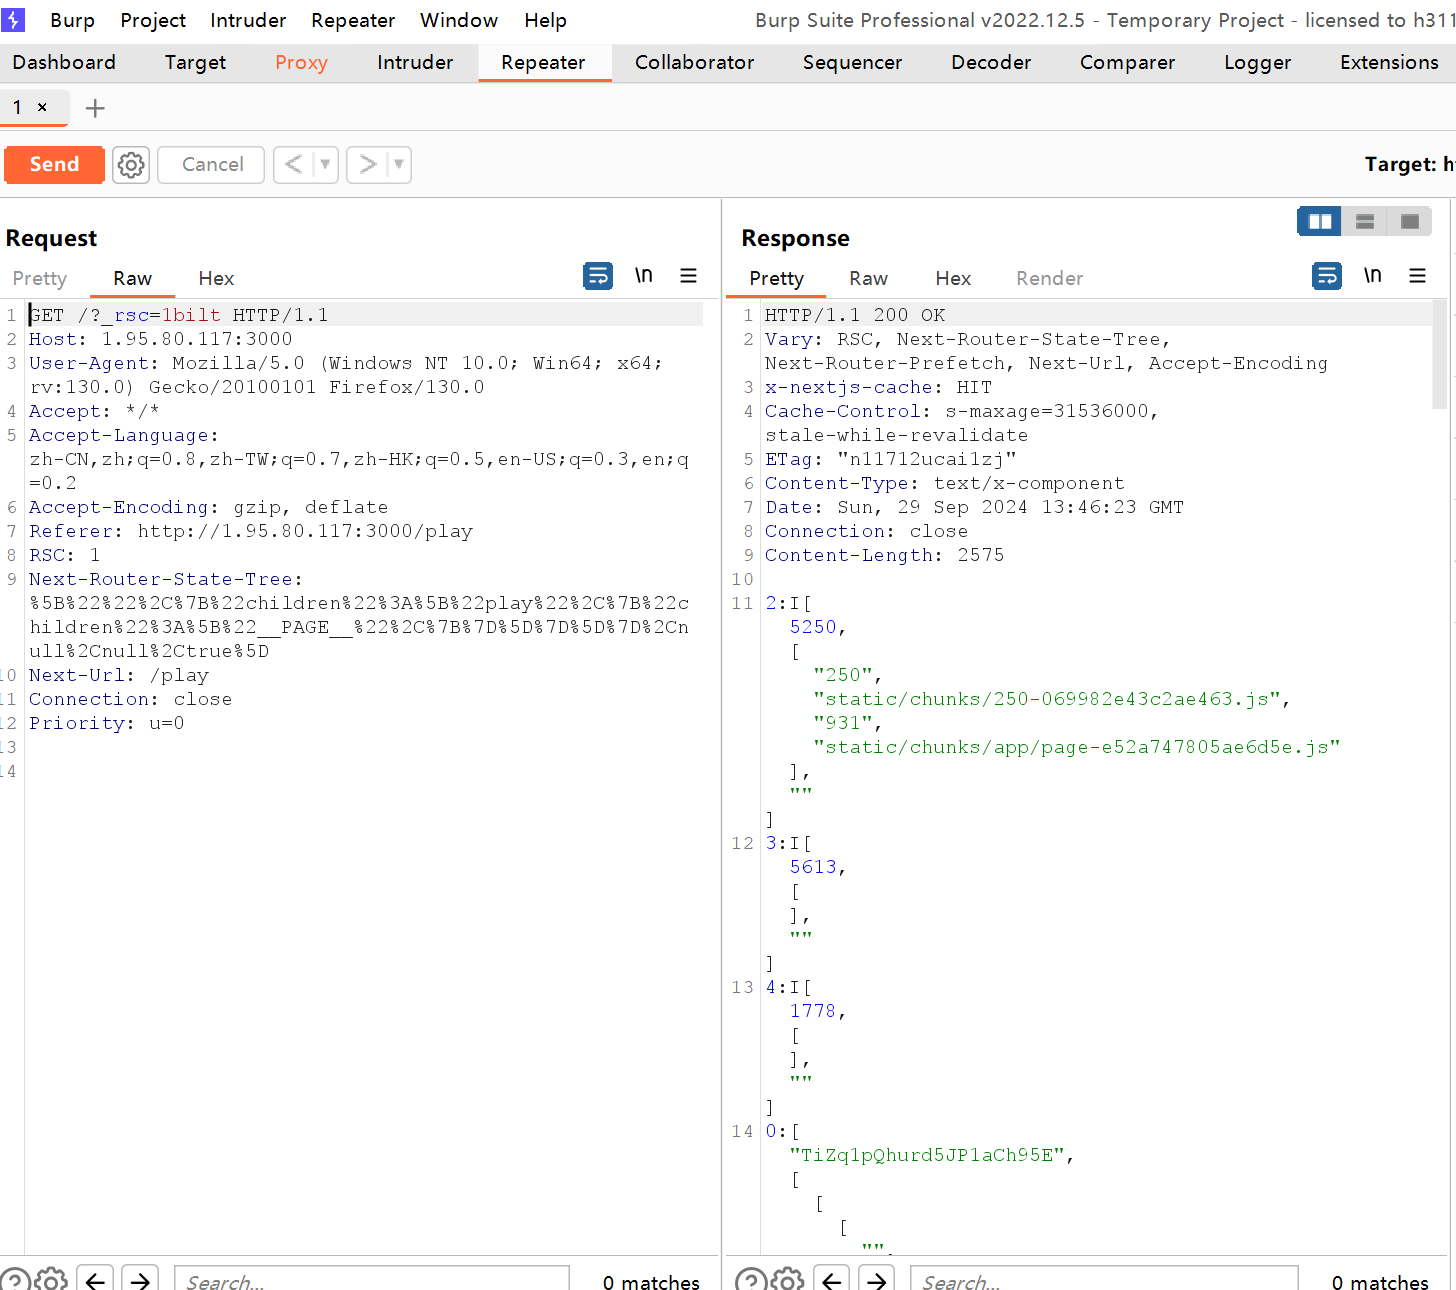This screenshot has height=1290, width=1456.
Task: Close Repeater tab 1
Action: pos(42,107)
